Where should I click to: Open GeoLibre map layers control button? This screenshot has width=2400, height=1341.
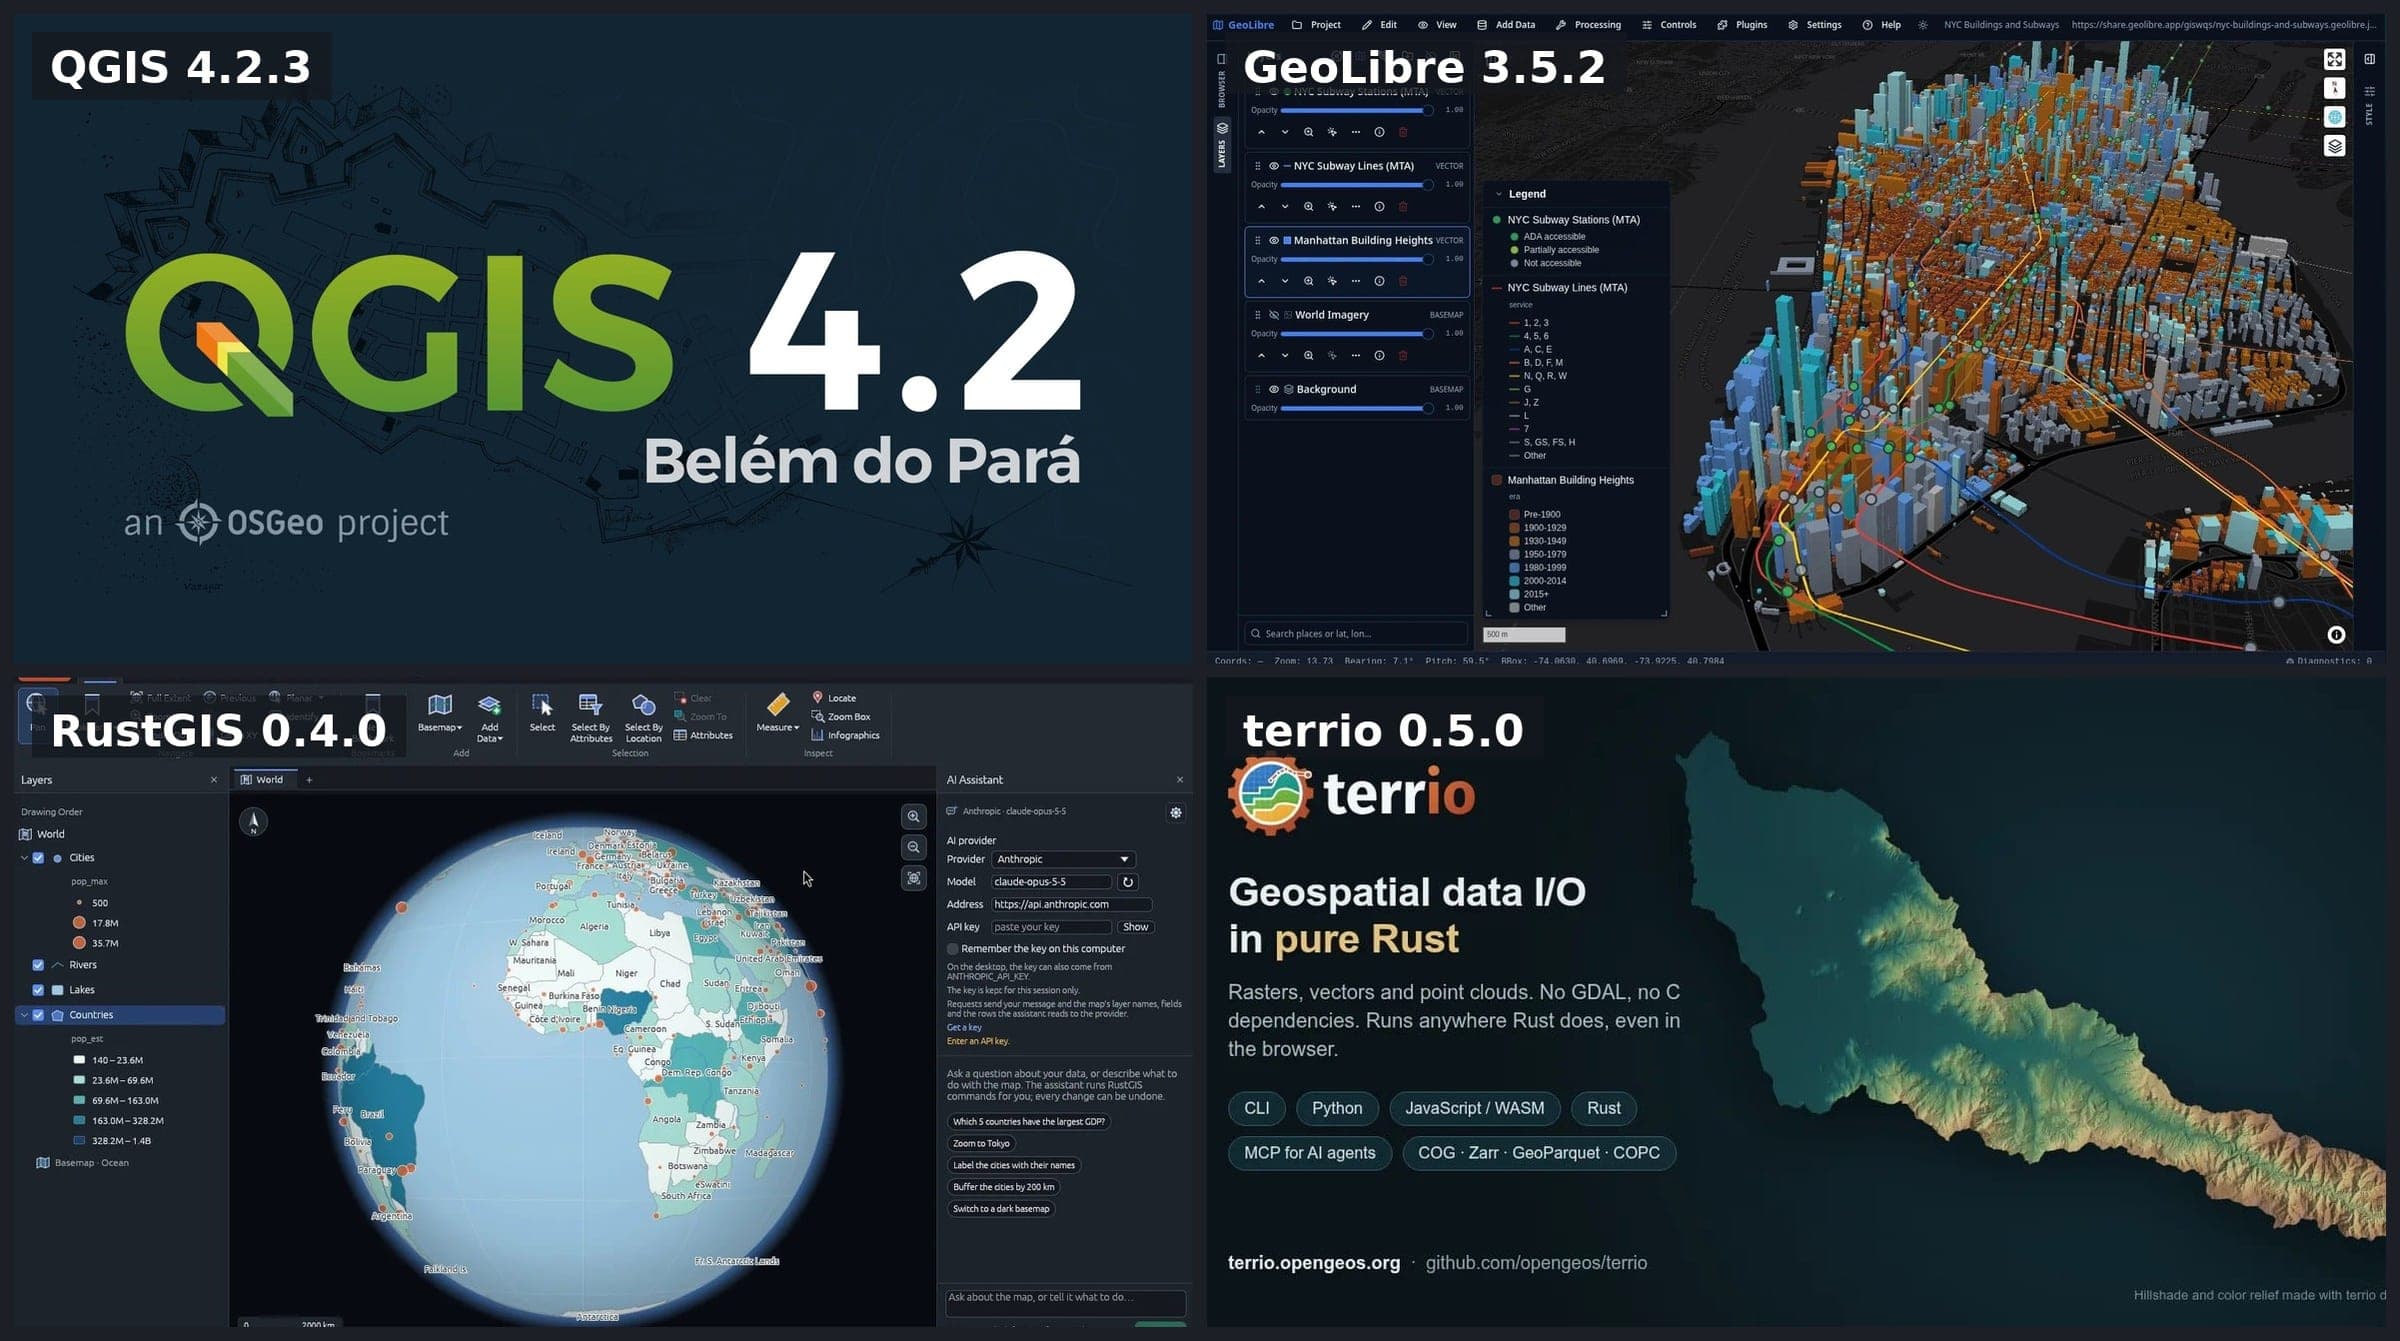(x=2334, y=147)
